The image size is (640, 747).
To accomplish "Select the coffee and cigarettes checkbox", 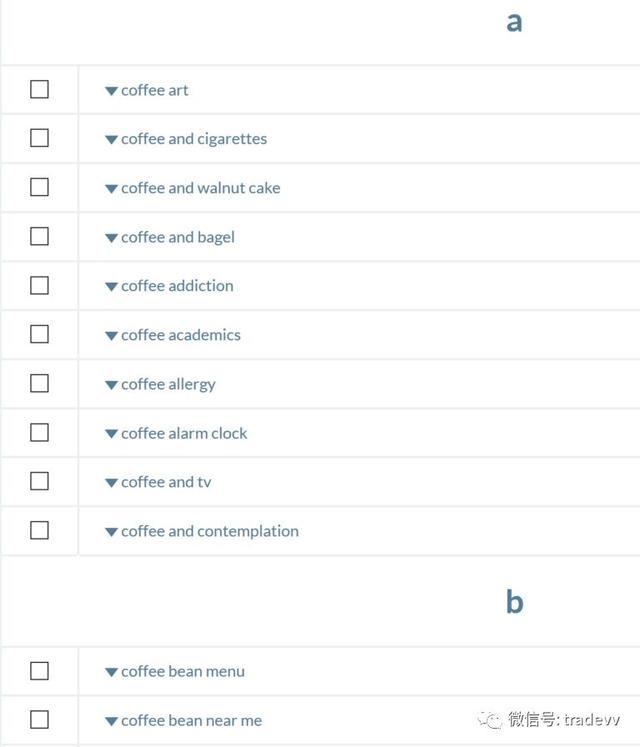I will (39, 138).
